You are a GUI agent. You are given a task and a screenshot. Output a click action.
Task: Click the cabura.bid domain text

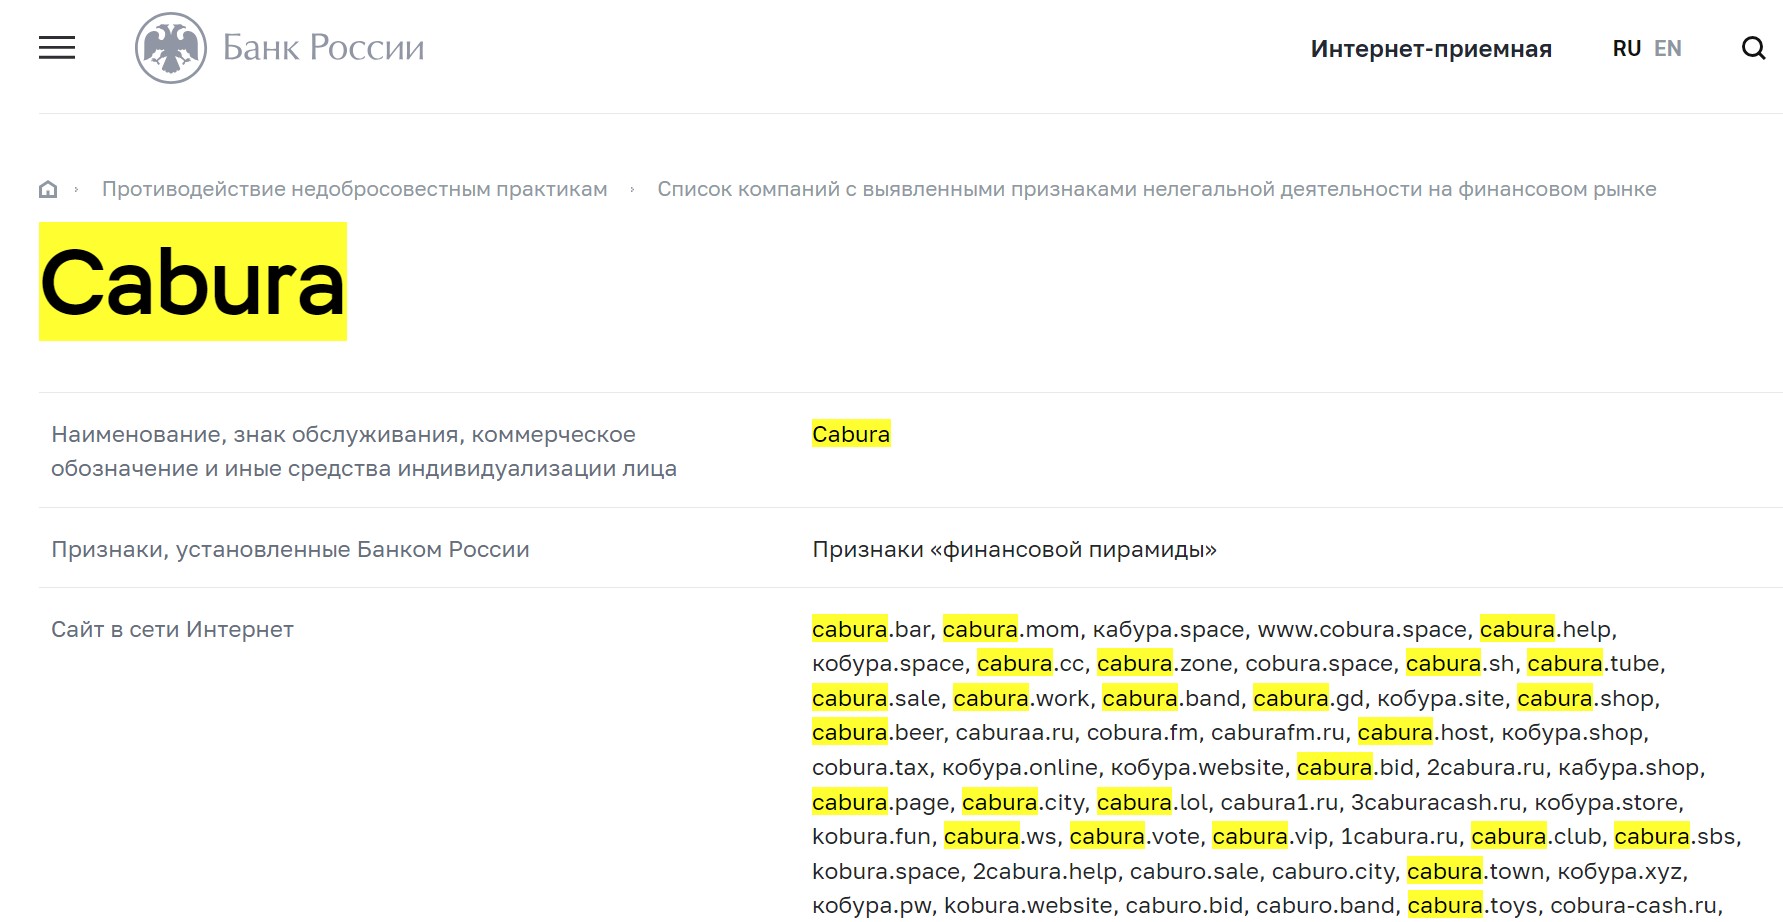(x=1355, y=767)
